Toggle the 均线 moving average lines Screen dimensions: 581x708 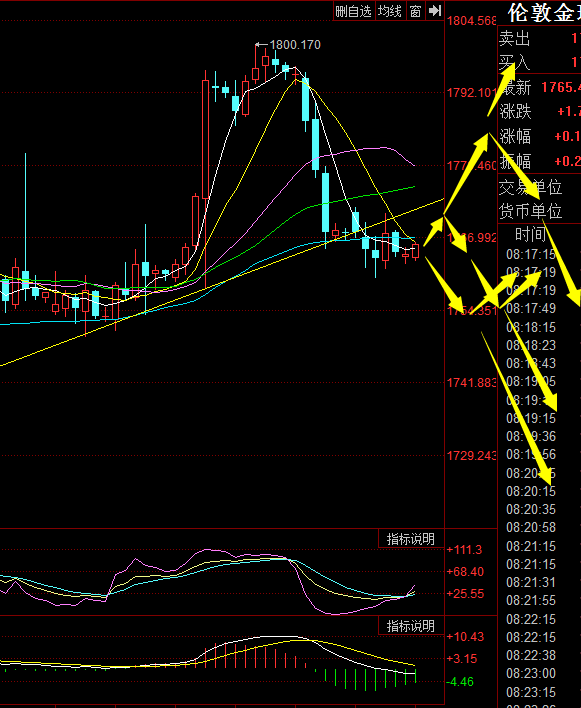coord(390,11)
